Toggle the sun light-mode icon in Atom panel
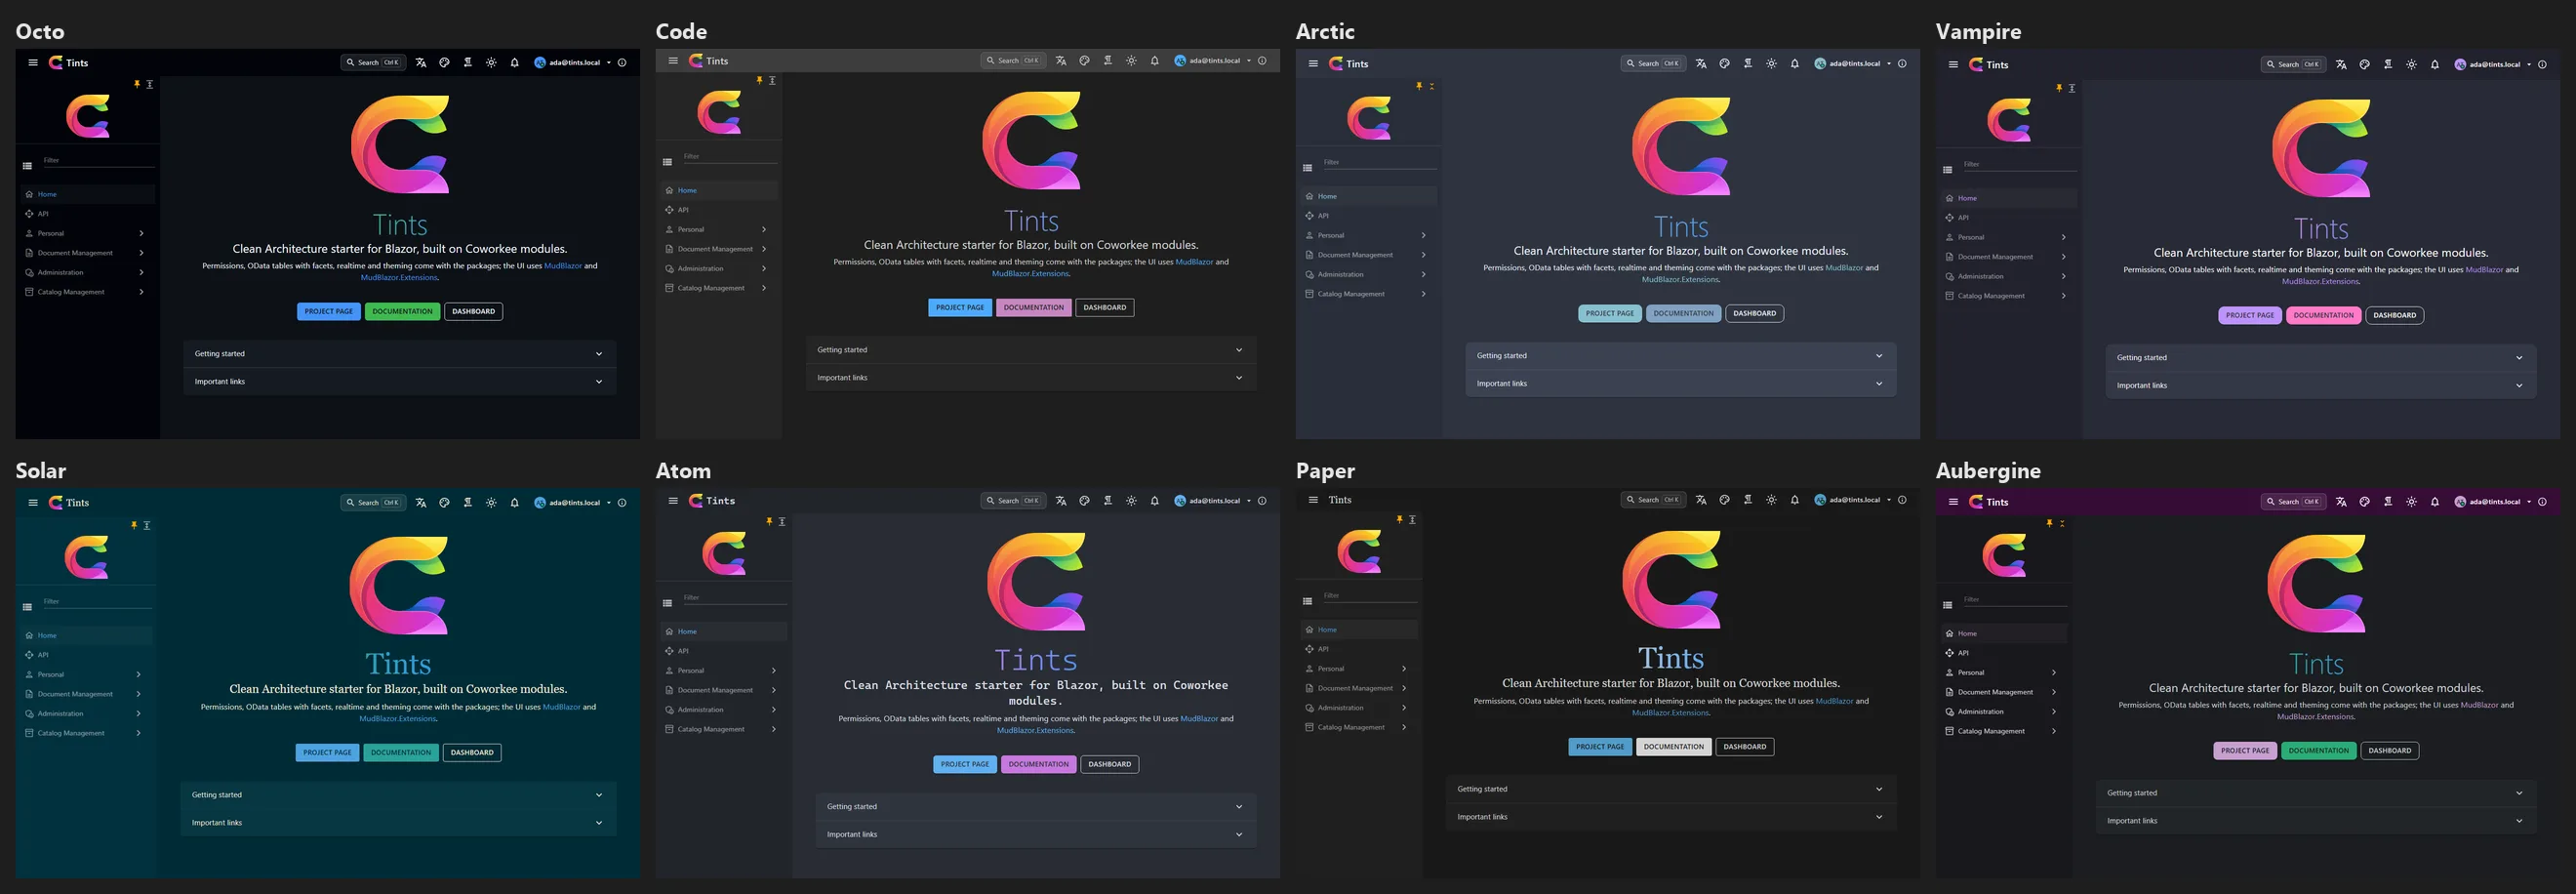Image resolution: width=2576 pixels, height=894 pixels. (1131, 501)
